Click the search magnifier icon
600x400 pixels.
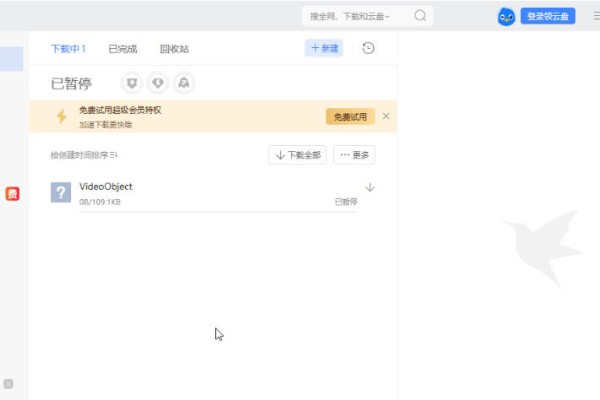(x=420, y=16)
